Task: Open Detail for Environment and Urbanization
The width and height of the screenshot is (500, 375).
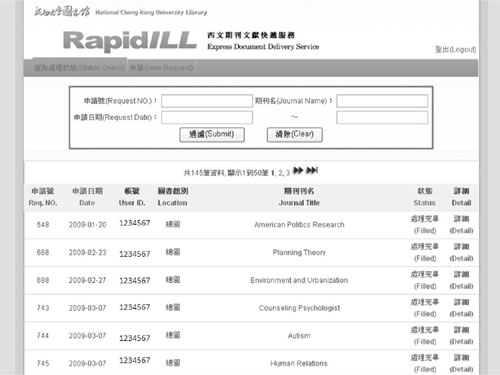Action: 461,280
